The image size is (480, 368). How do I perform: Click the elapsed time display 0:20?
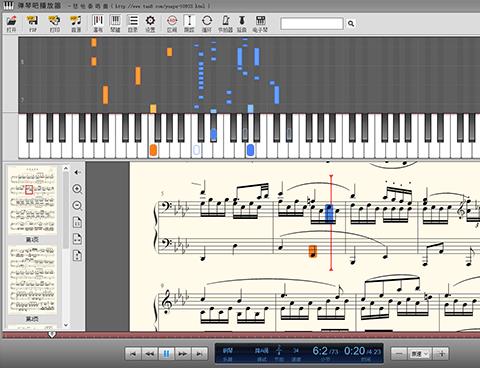[x=354, y=351]
